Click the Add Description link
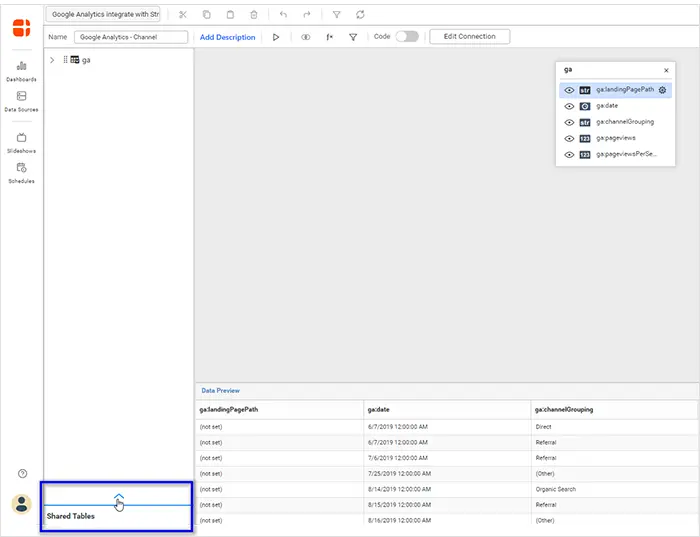Viewport: 700px width, 537px height. tap(227, 37)
